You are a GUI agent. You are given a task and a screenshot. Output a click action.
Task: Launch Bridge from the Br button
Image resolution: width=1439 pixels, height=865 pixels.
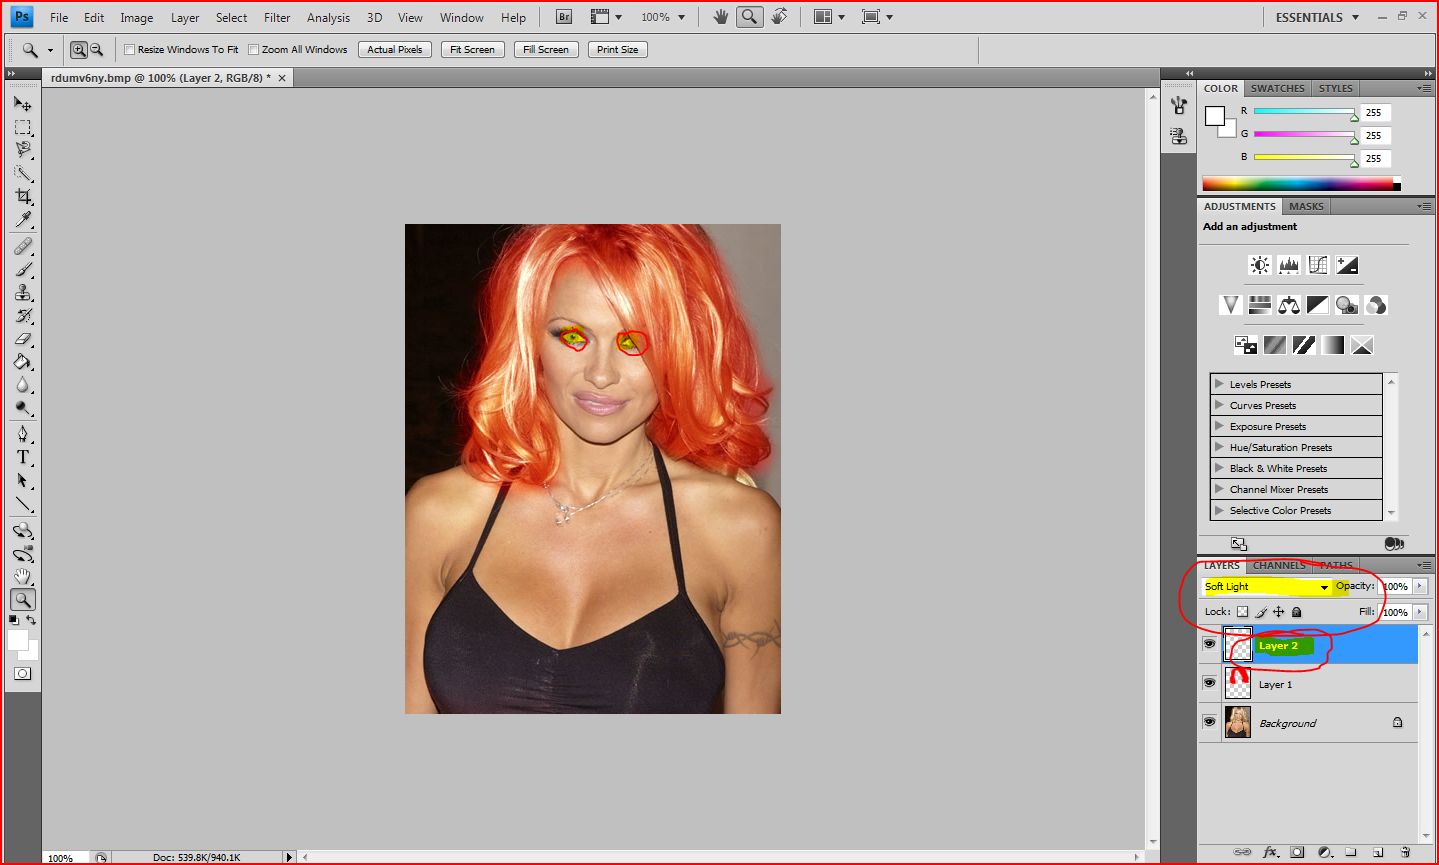(564, 17)
